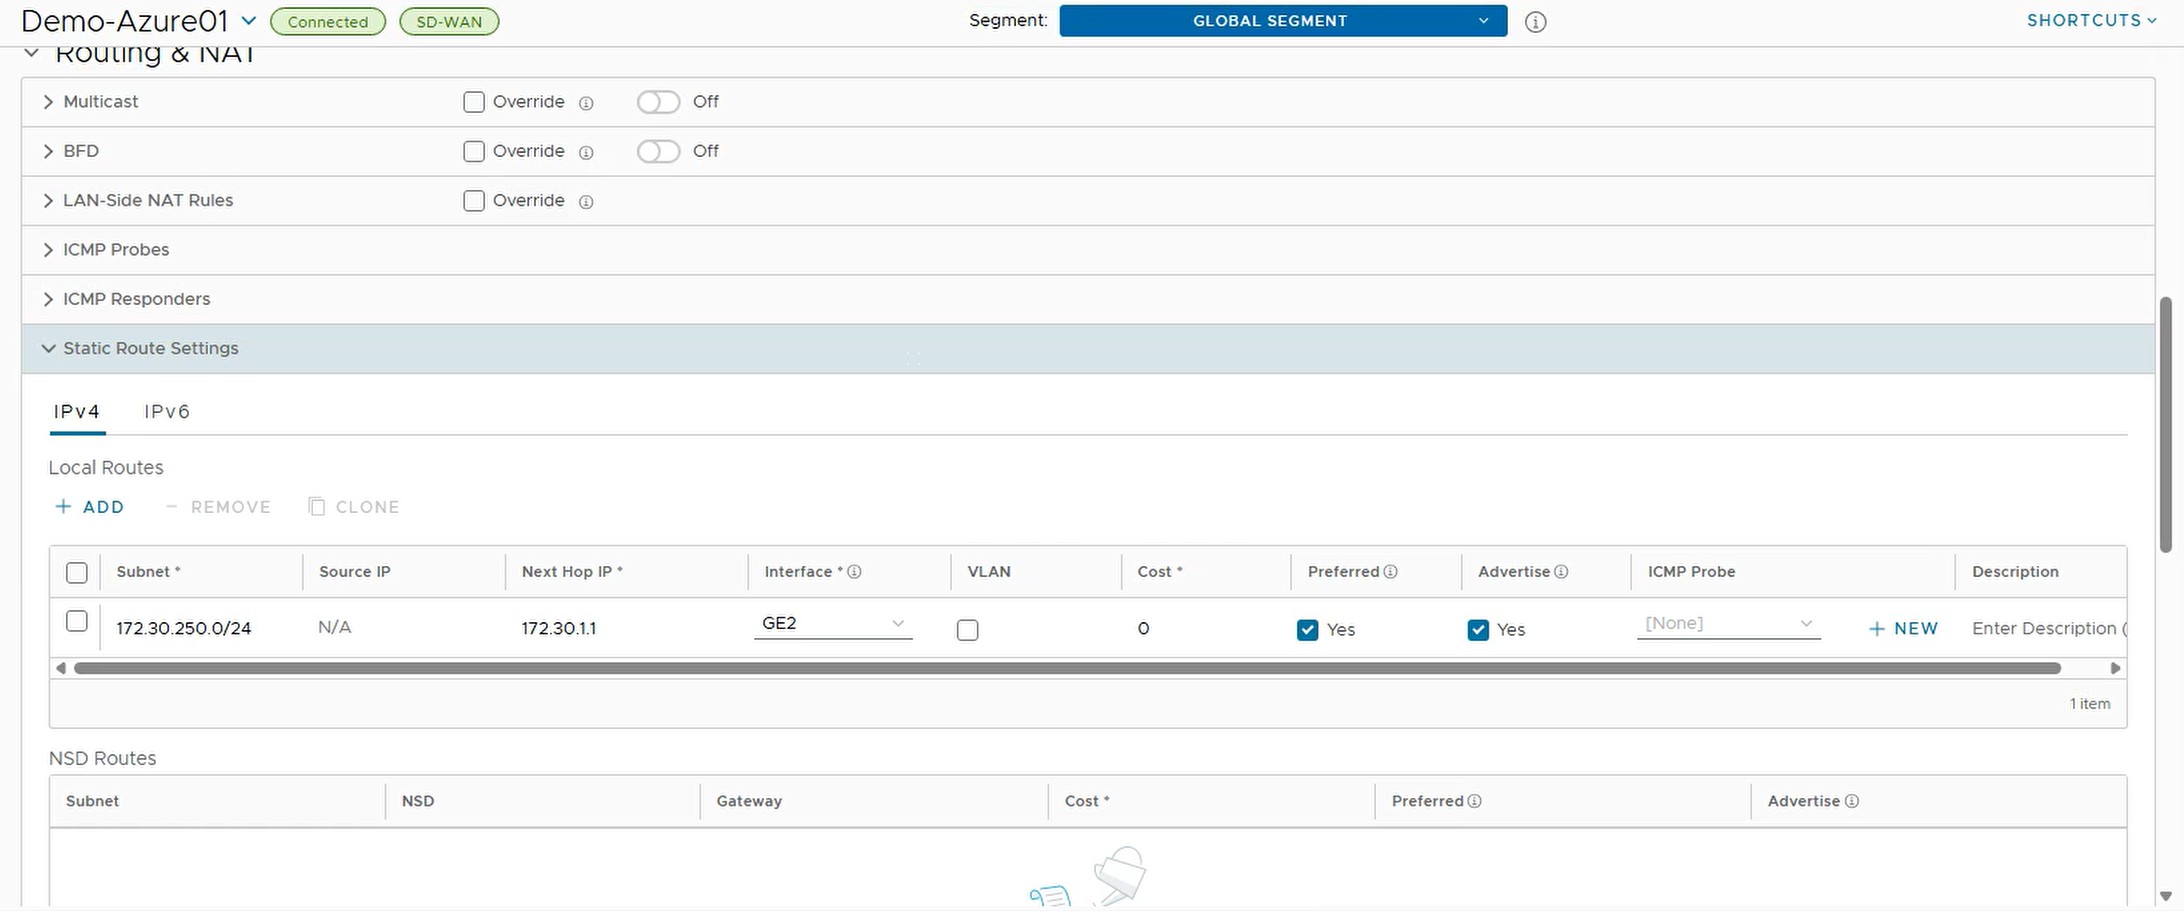
Task: Expand LAN-Side NAT Rules section
Action: tap(48, 201)
